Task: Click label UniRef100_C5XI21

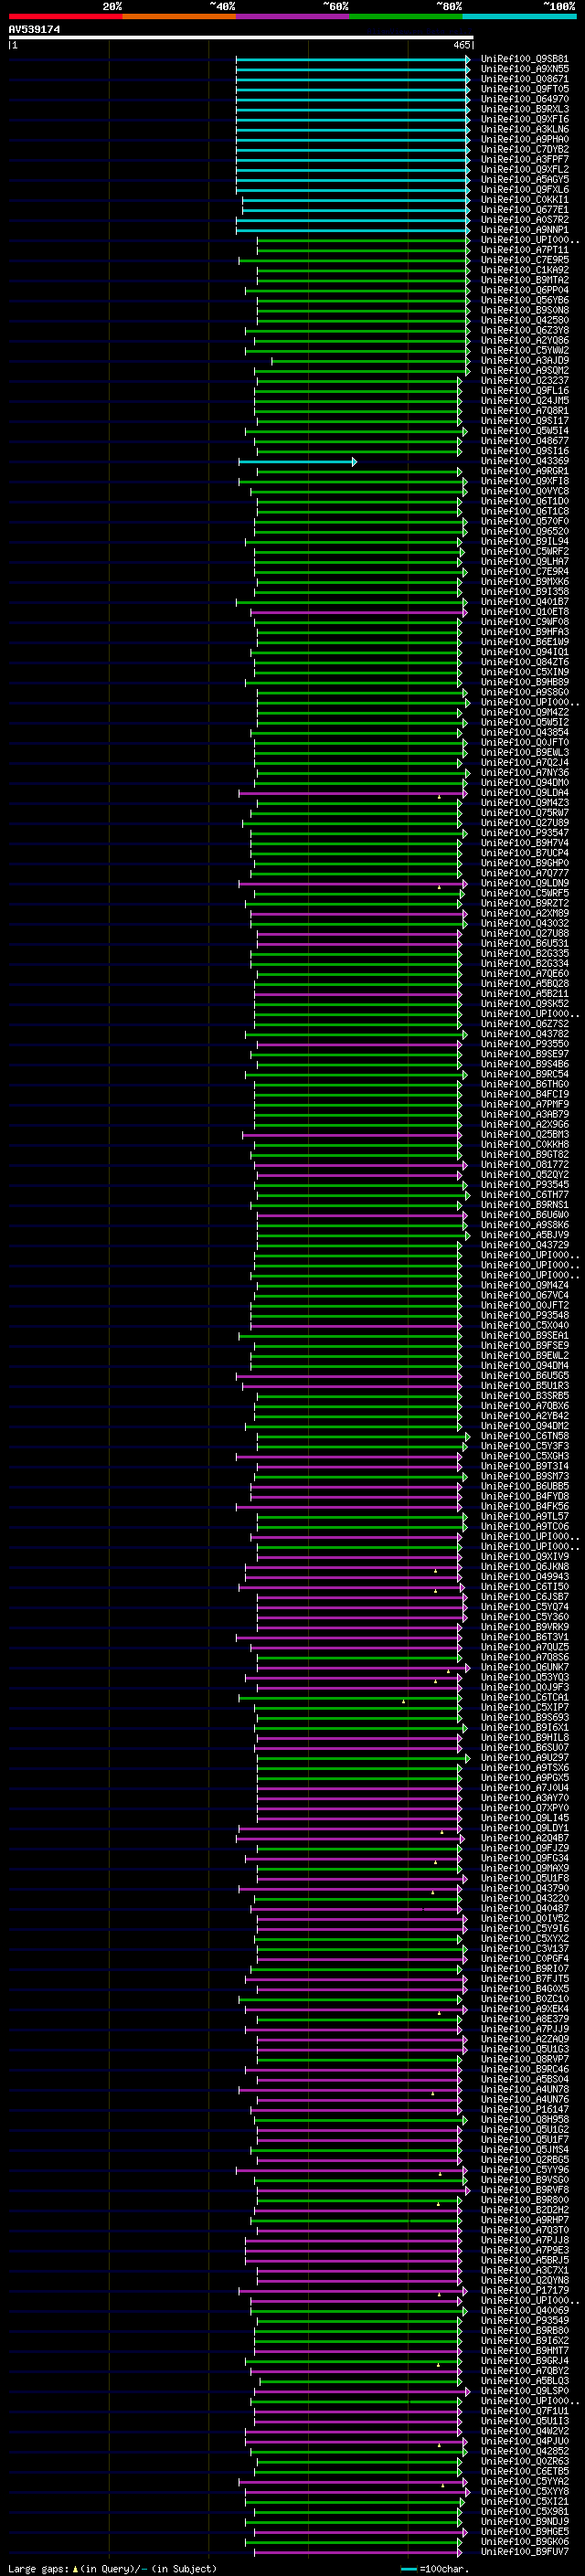Action: 525,2501
